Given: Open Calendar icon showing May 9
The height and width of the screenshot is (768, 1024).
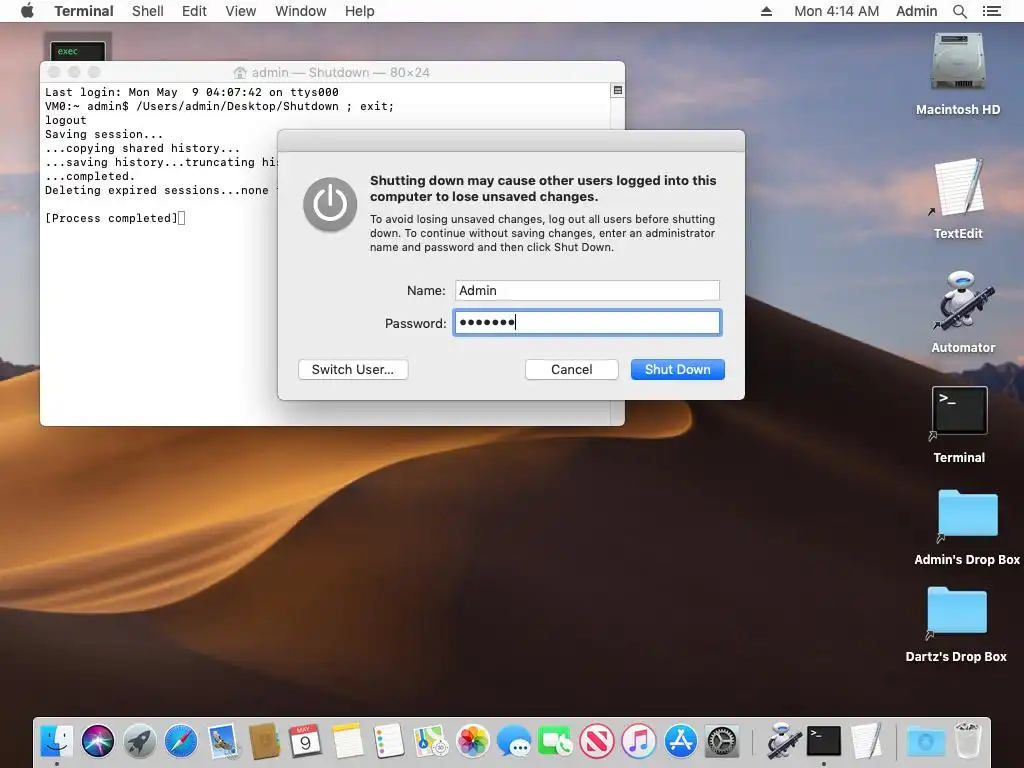Looking at the screenshot, I should [305, 741].
